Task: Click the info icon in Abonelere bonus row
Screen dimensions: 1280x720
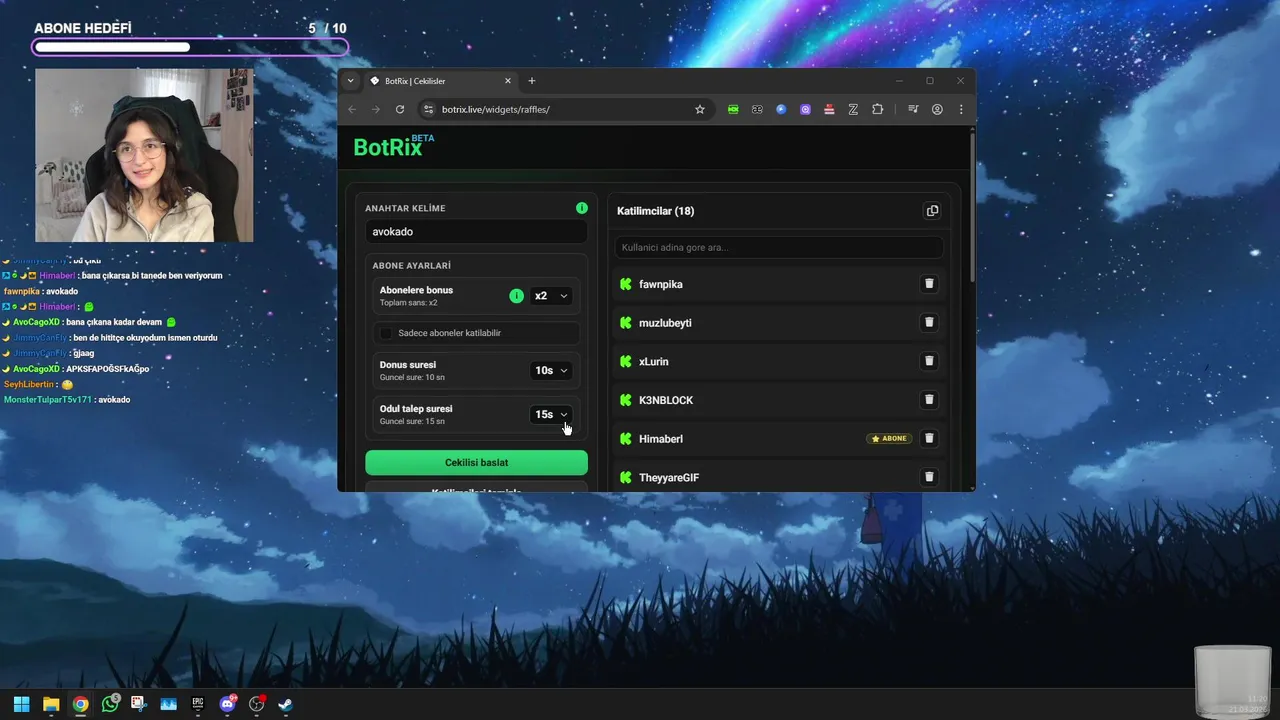Action: pyautogui.click(x=516, y=296)
